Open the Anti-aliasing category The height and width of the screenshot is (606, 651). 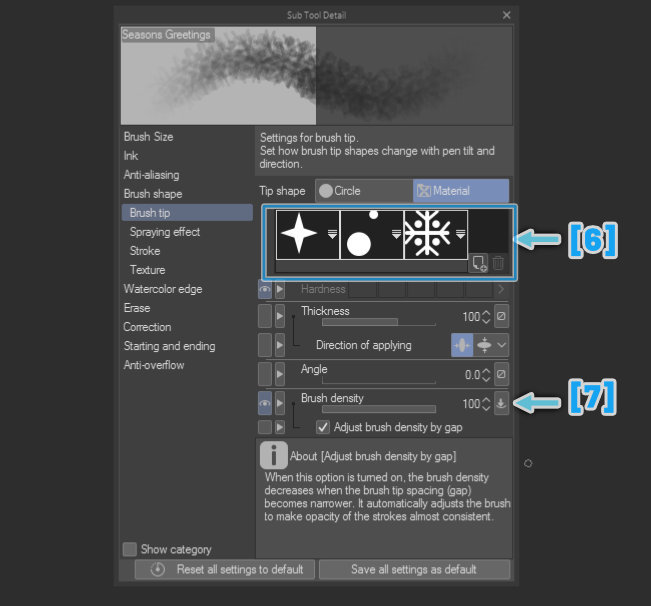tap(152, 175)
